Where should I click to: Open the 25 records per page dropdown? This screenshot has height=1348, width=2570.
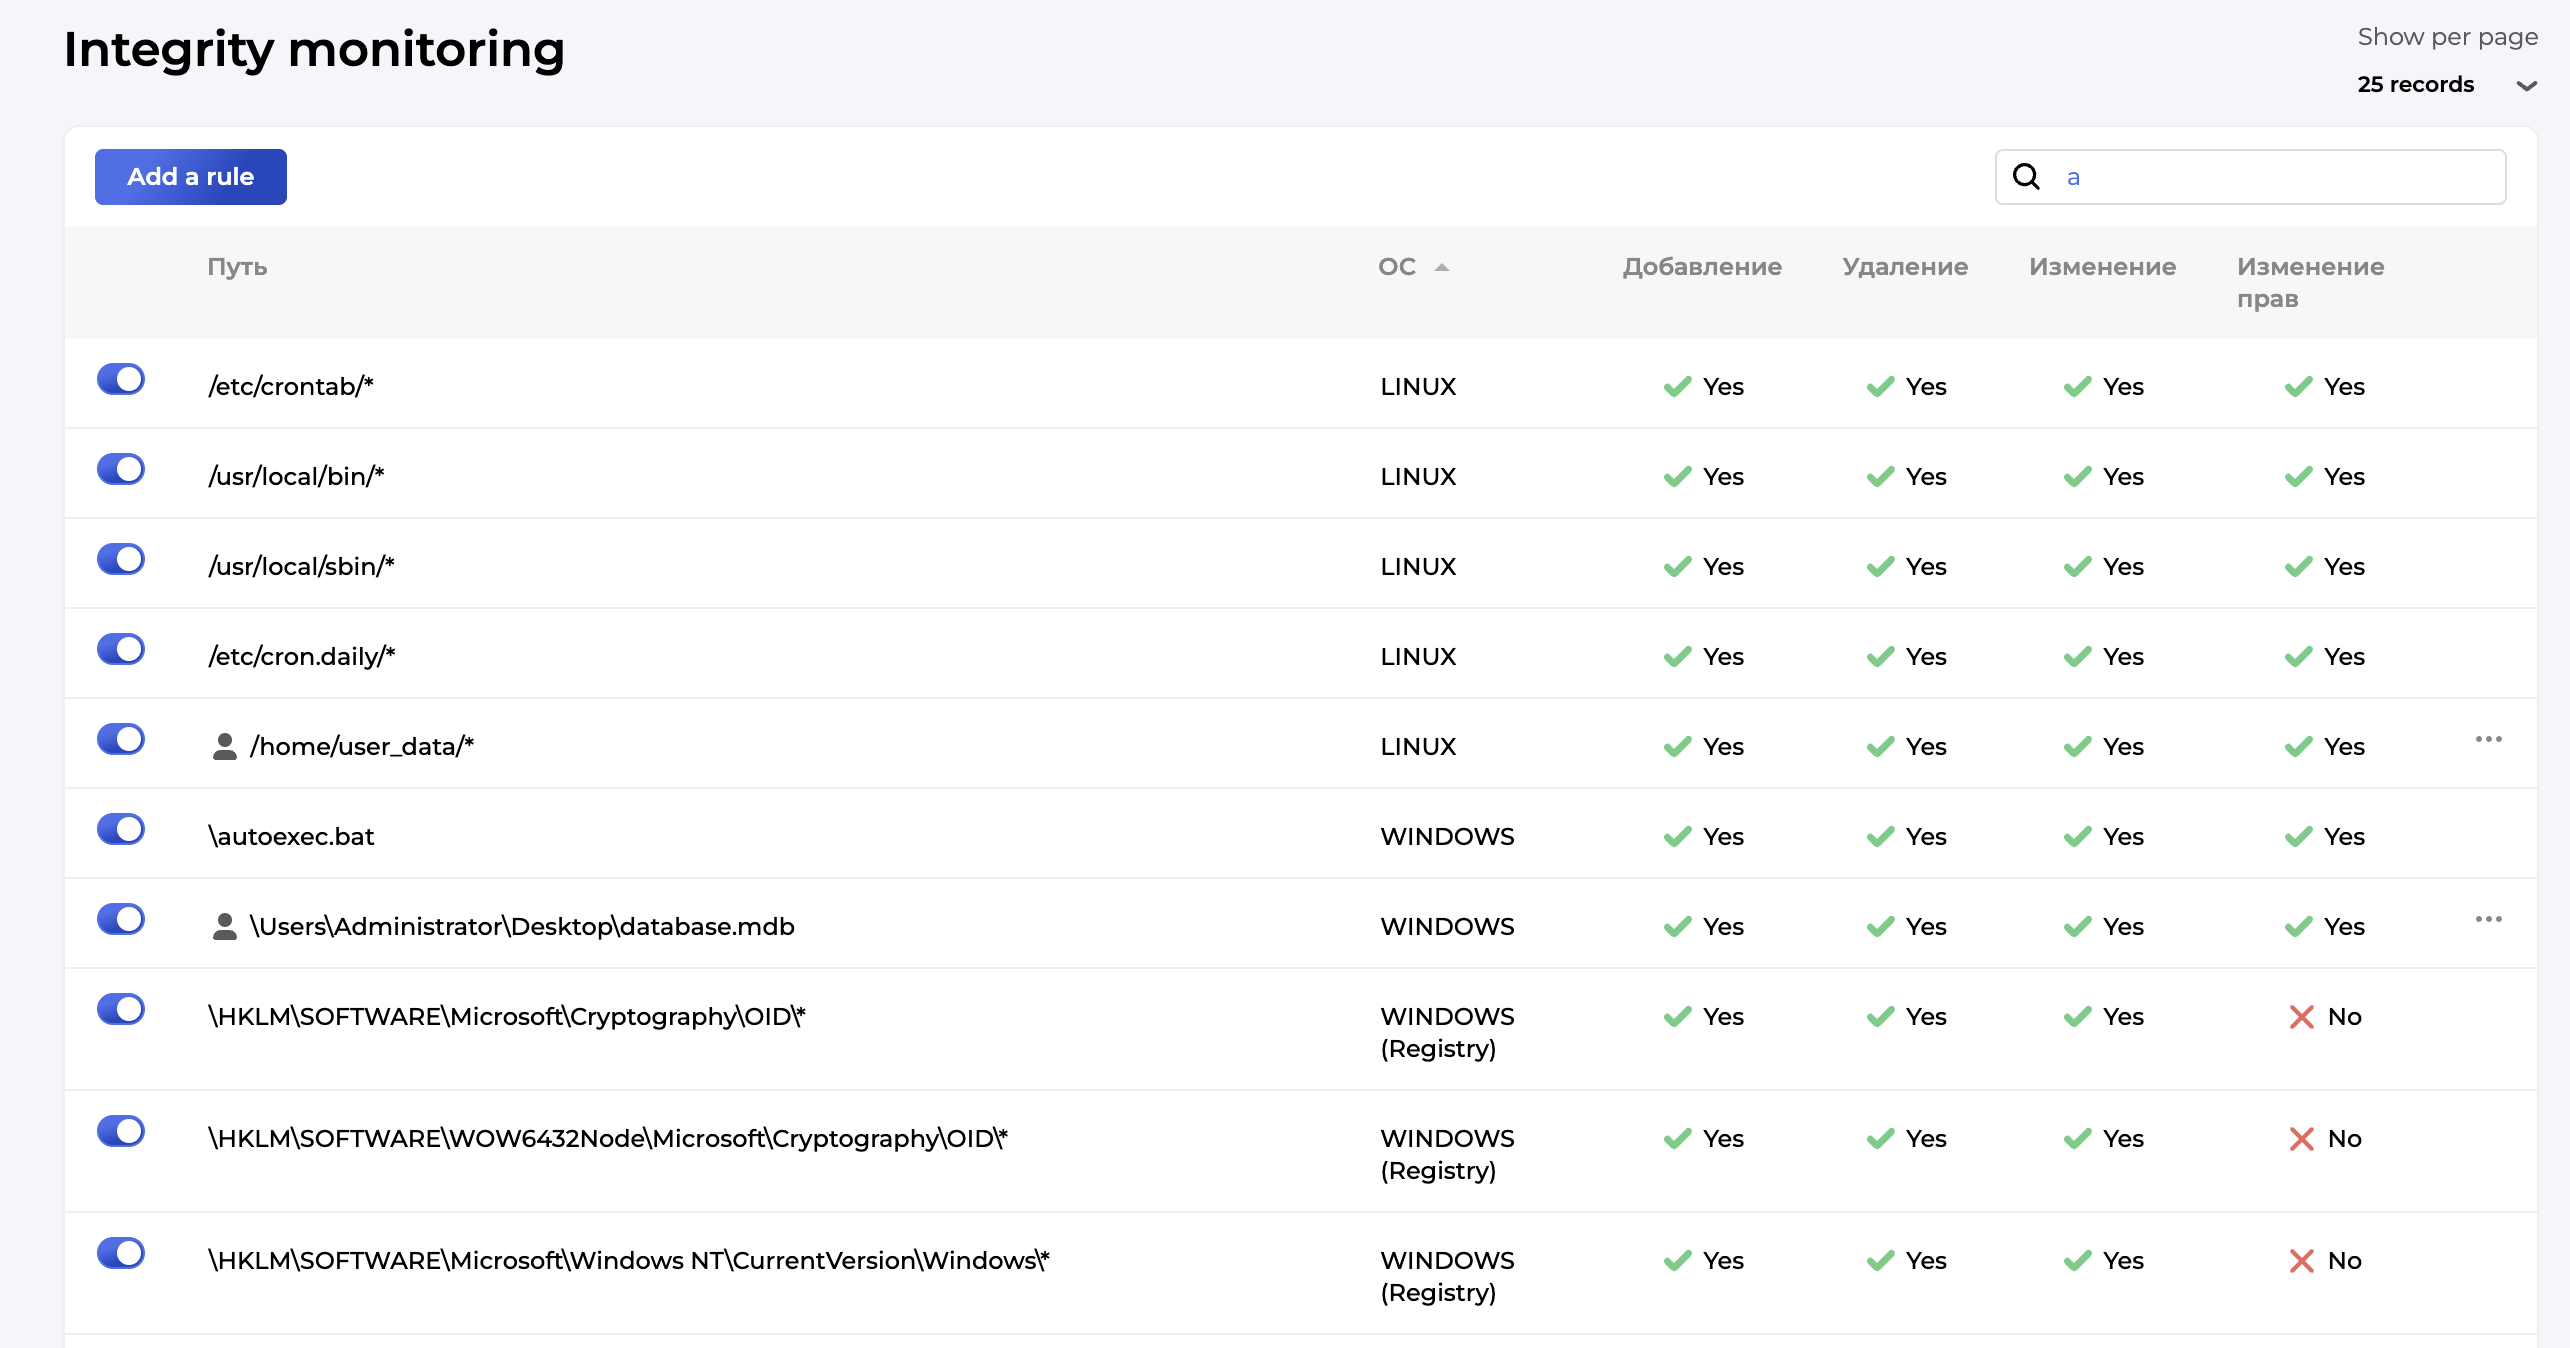(2415, 85)
